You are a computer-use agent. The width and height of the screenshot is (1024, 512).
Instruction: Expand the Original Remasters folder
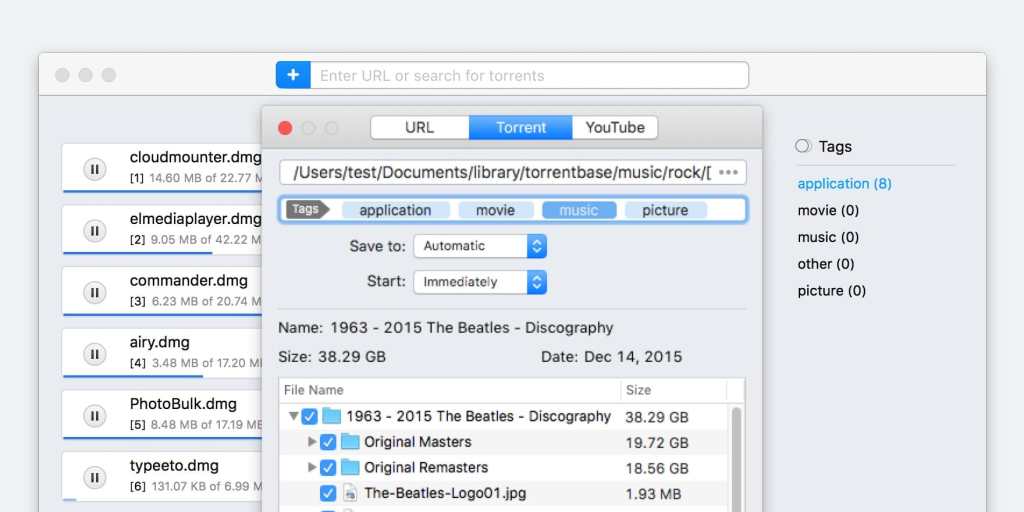click(x=312, y=467)
